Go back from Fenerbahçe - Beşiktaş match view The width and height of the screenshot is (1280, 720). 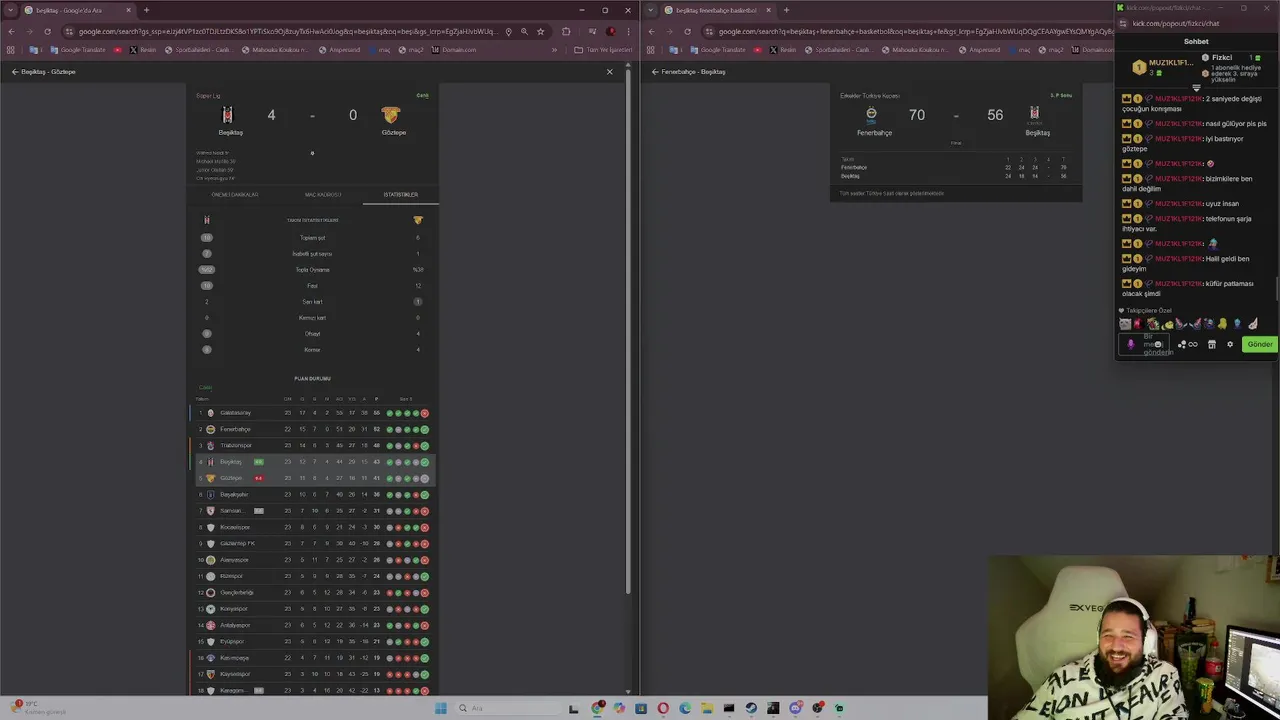coord(655,72)
